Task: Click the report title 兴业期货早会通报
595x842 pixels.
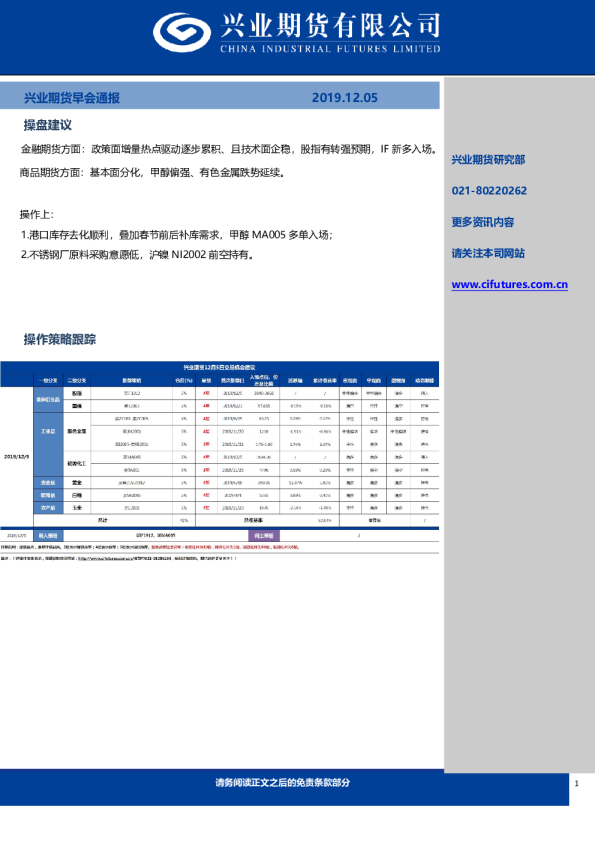Action: click(x=71, y=98)
